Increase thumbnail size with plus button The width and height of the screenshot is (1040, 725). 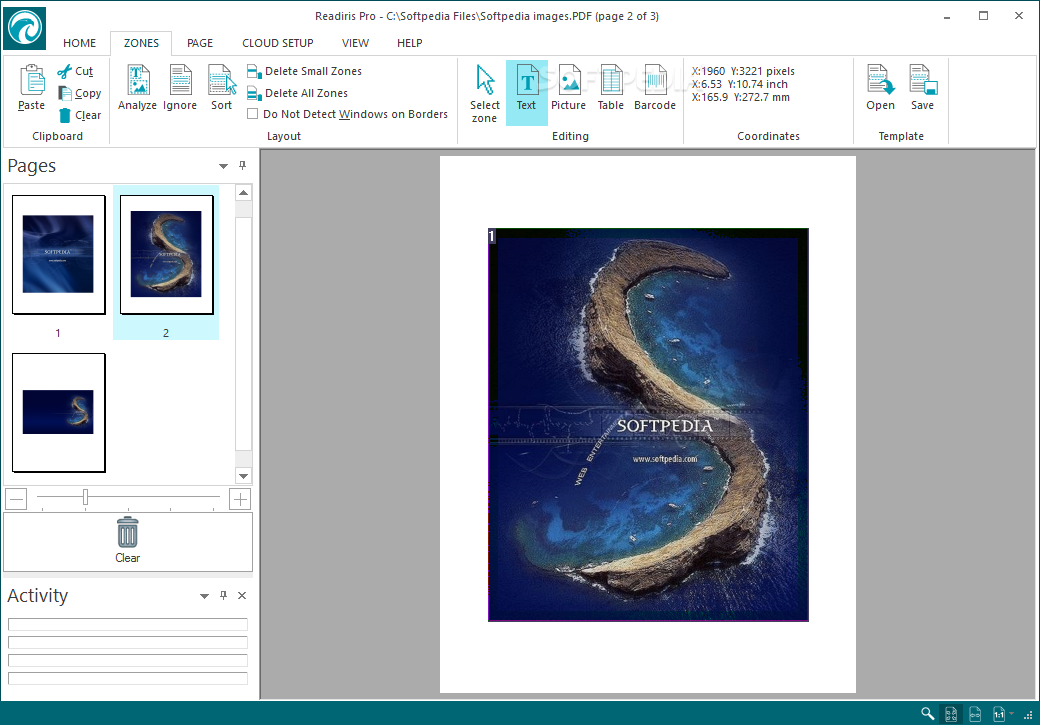pos(240,499)
